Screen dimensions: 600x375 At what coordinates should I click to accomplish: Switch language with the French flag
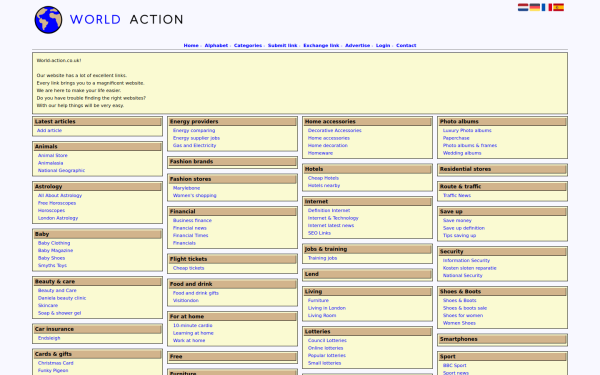[x=546, y=7]
